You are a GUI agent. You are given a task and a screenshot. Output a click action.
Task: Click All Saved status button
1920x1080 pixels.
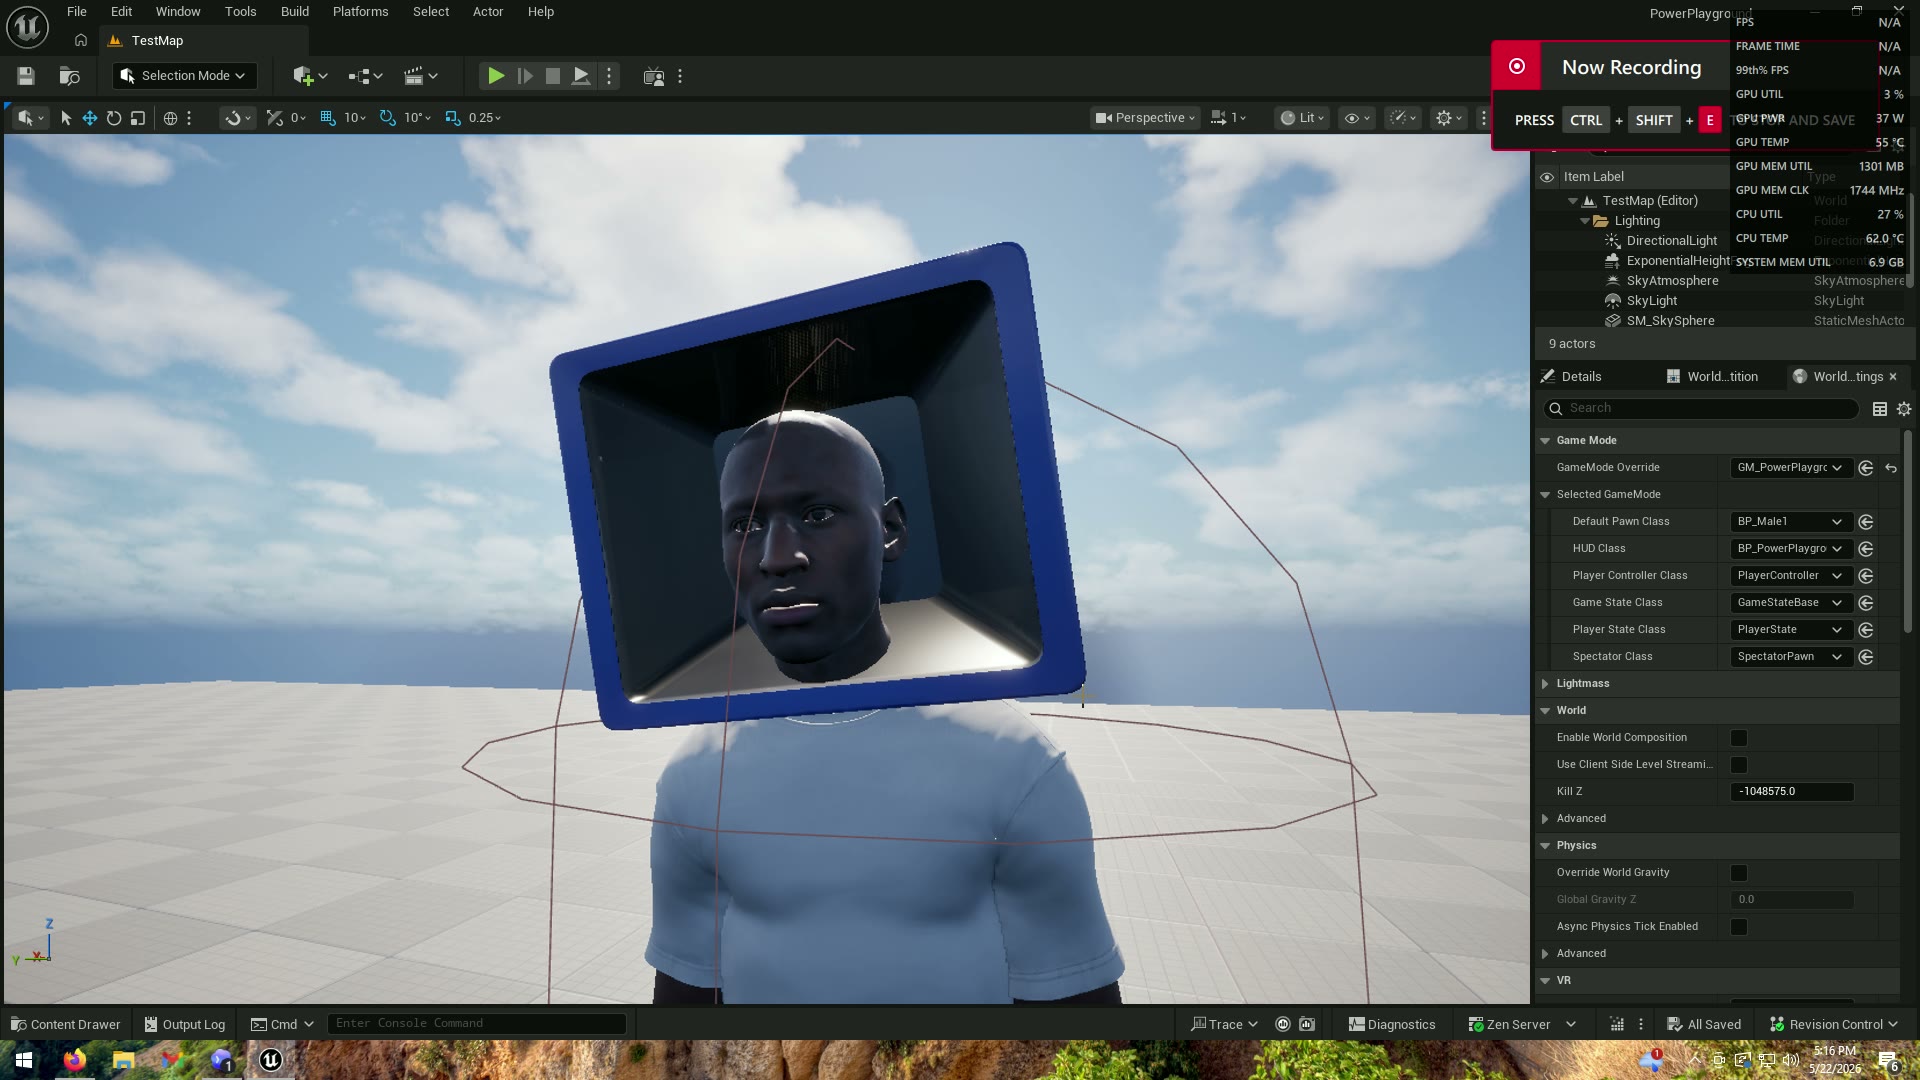pyautogui.click(x=1704, y=1024)
